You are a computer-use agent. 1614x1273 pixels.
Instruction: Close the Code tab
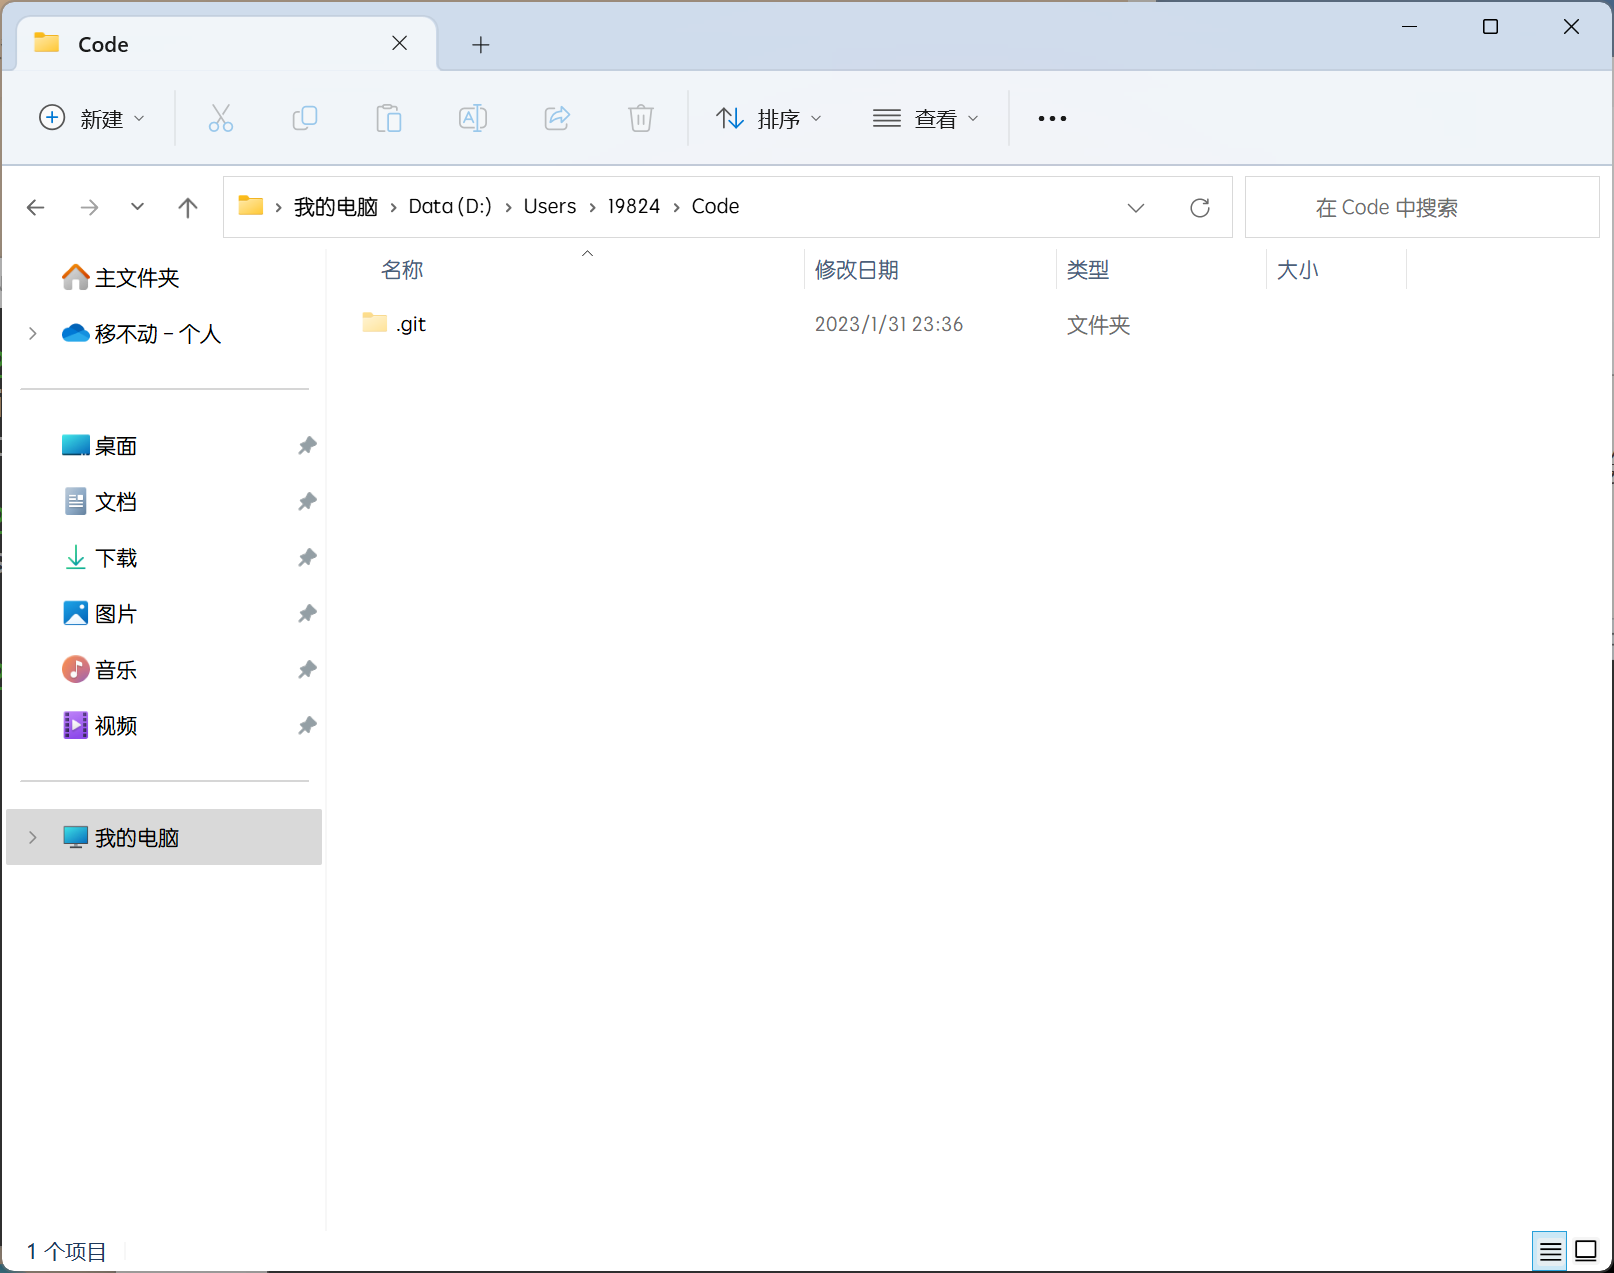(400, 43)
